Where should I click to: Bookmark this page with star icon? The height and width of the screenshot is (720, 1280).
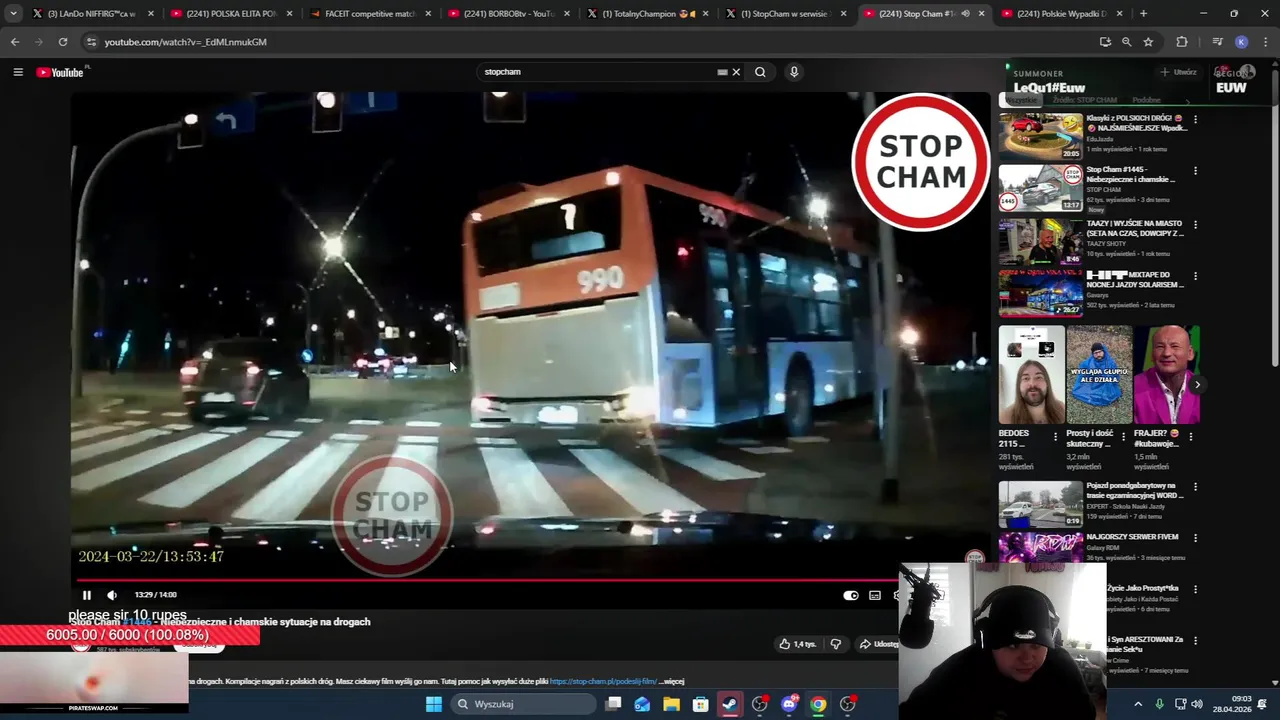[x=1148, y=42]
